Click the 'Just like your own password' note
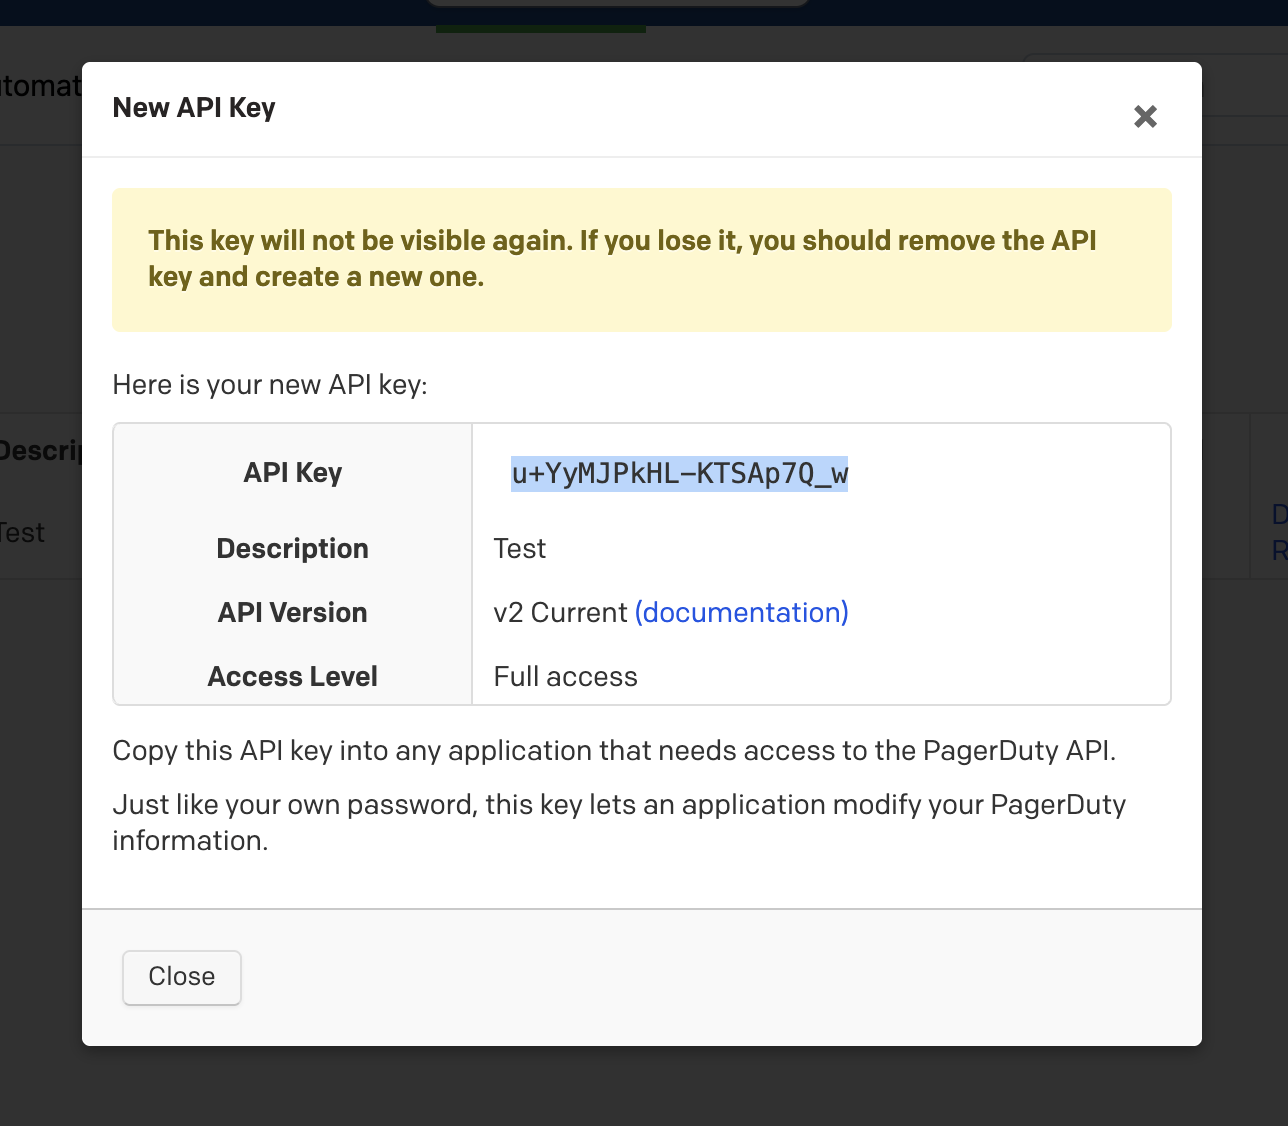 tap(620, 822)
